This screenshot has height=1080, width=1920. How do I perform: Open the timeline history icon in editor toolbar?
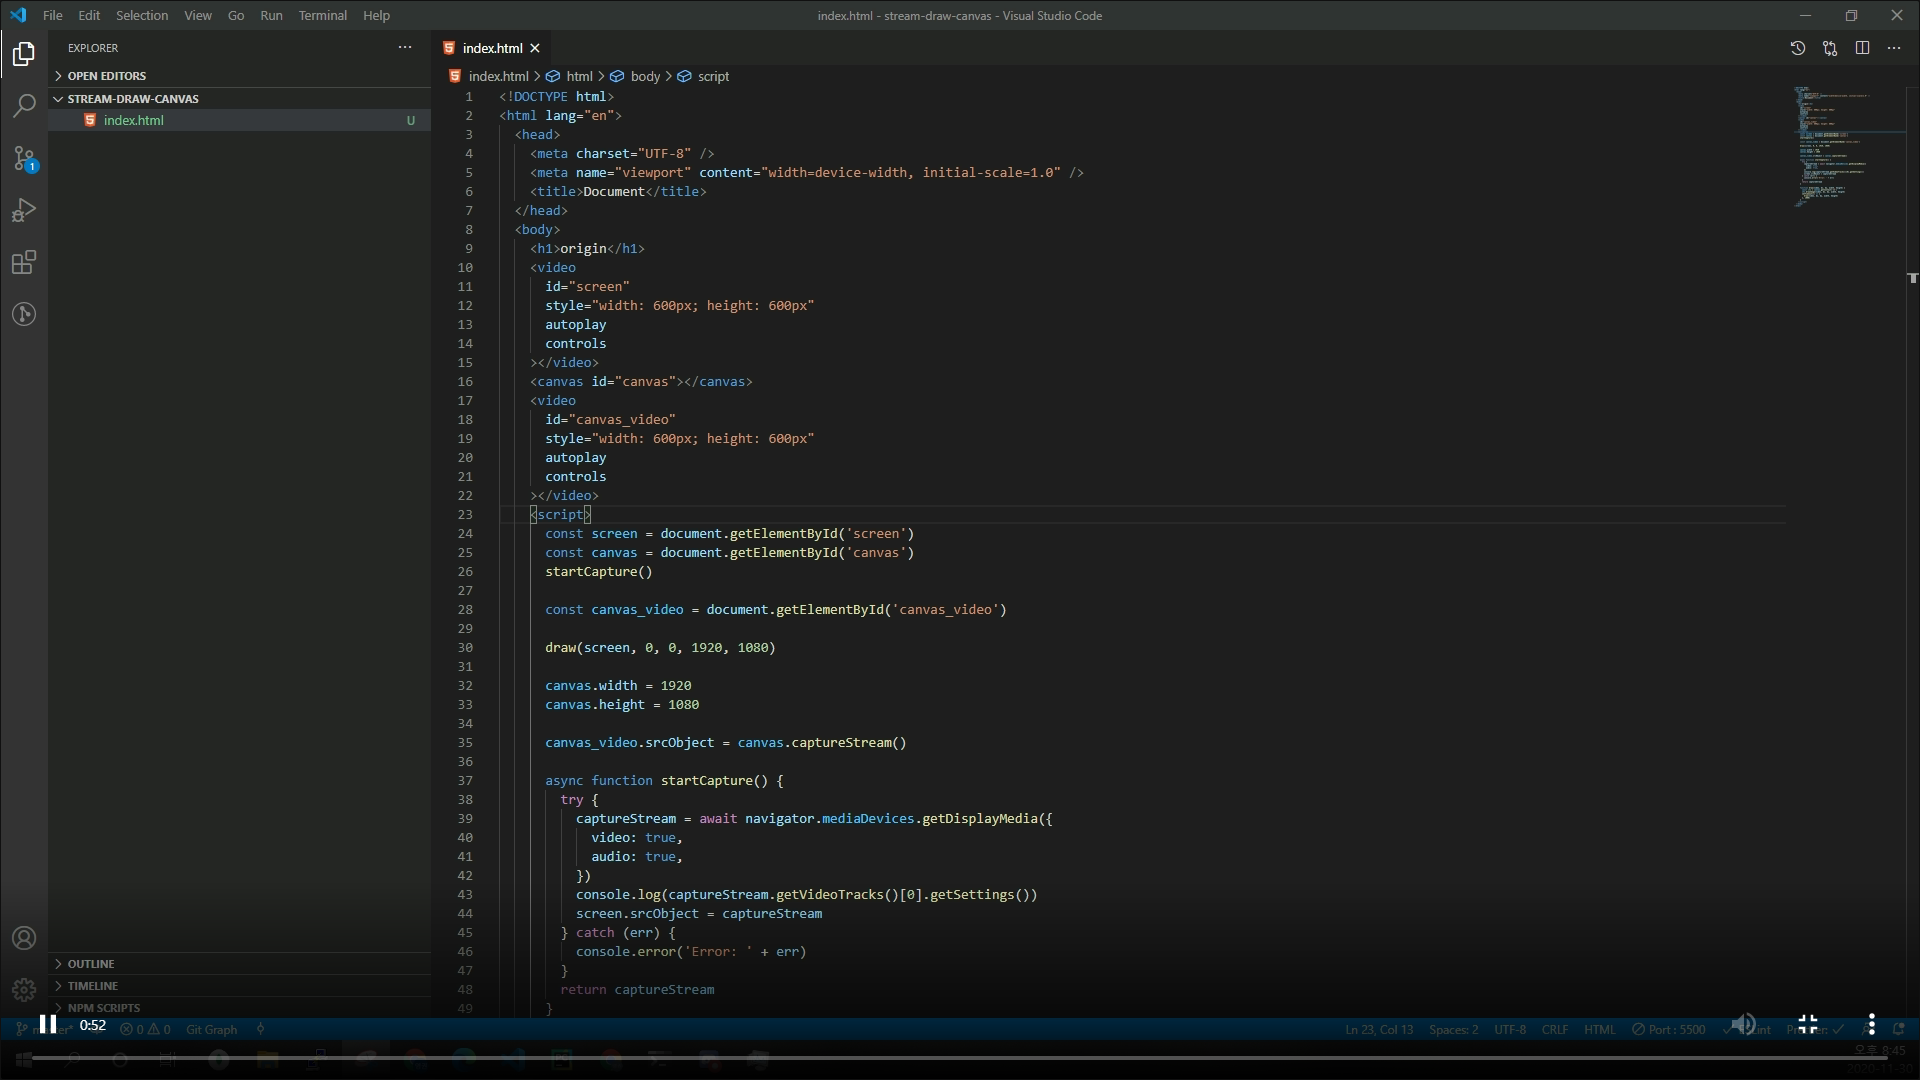(1797, 48)
